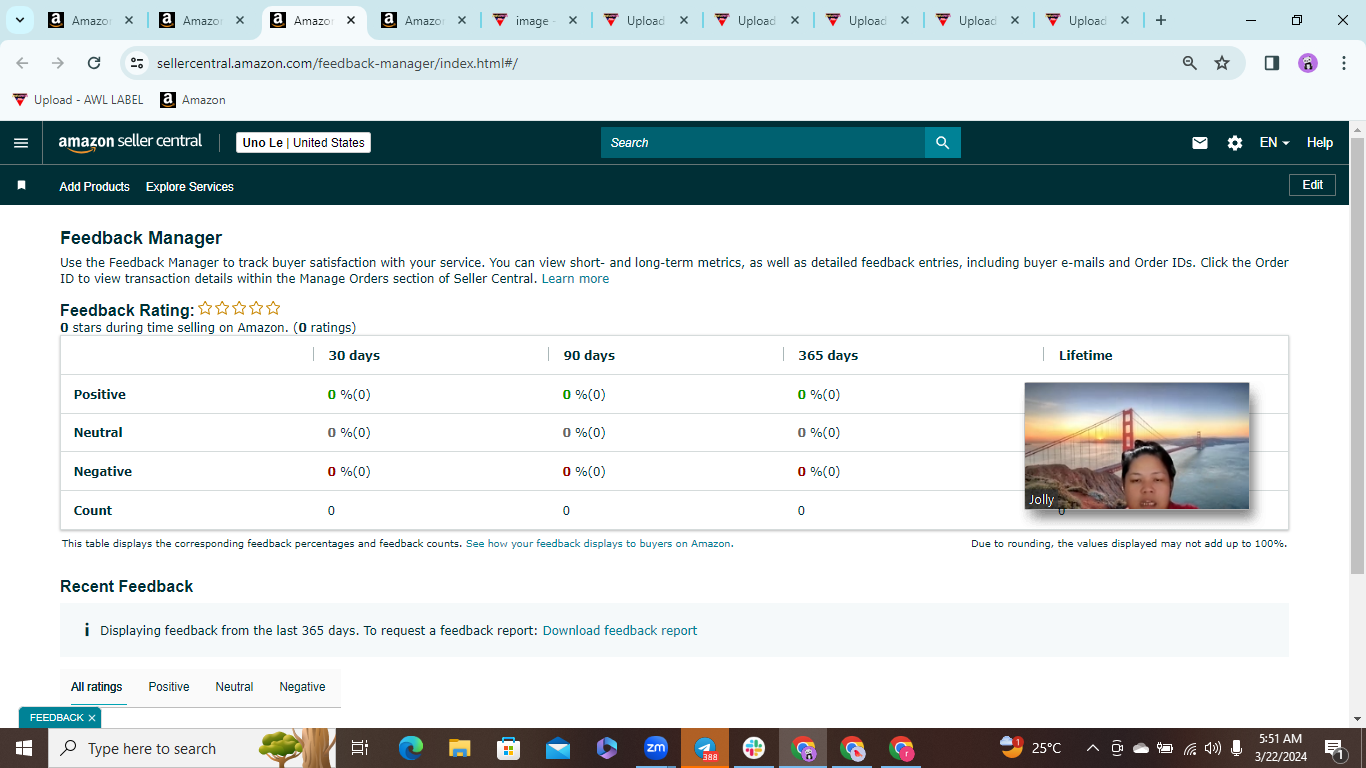Click the magnifier search button in Seller Central

[x=943, y=143]
